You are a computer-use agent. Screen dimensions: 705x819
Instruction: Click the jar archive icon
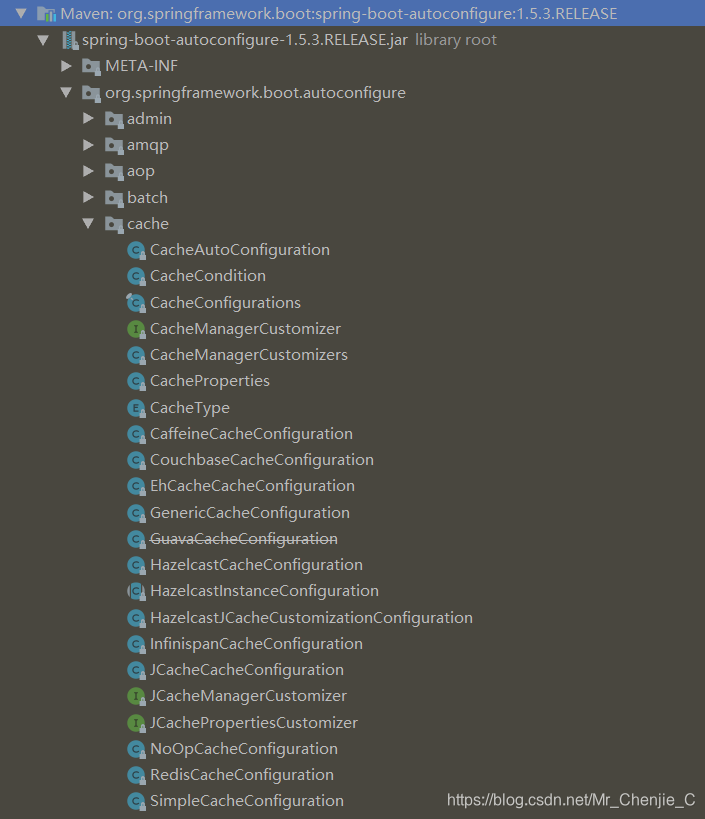[x=70, y=40]
